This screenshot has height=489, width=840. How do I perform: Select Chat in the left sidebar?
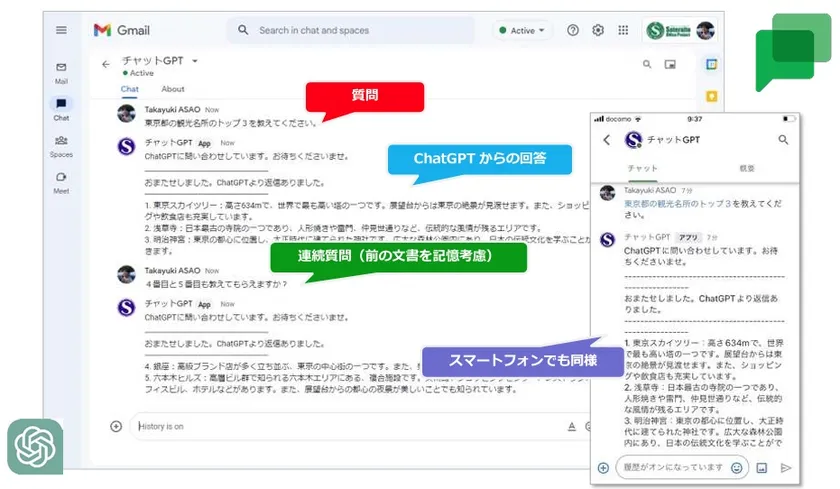[x=61, y=109]
